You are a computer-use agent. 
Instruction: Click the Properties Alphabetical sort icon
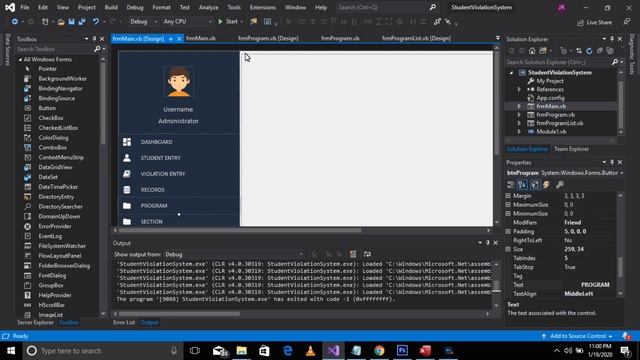click(x=522, y=185)
